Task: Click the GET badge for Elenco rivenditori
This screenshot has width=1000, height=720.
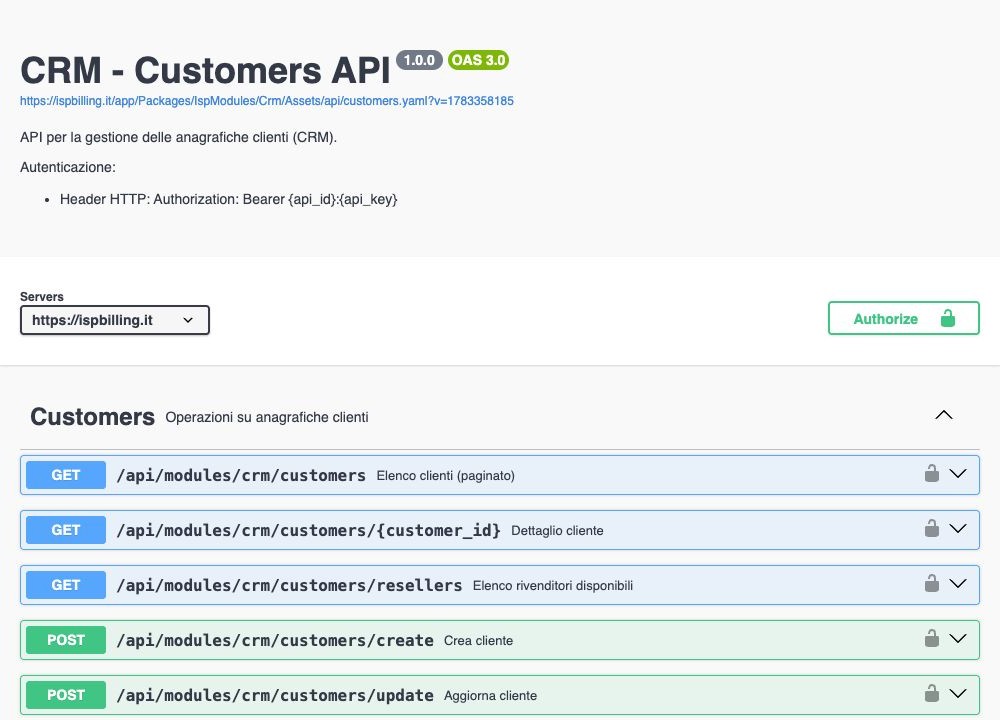Action: [x=66, y=585]
